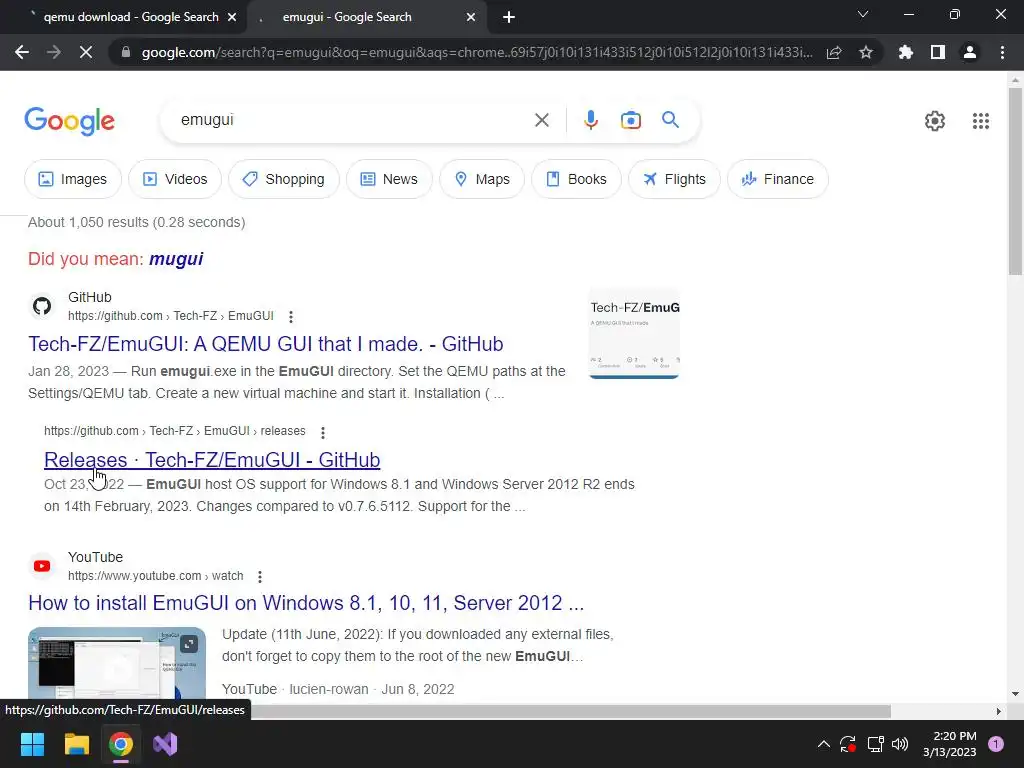Open the share this page icon

[834, 53]
